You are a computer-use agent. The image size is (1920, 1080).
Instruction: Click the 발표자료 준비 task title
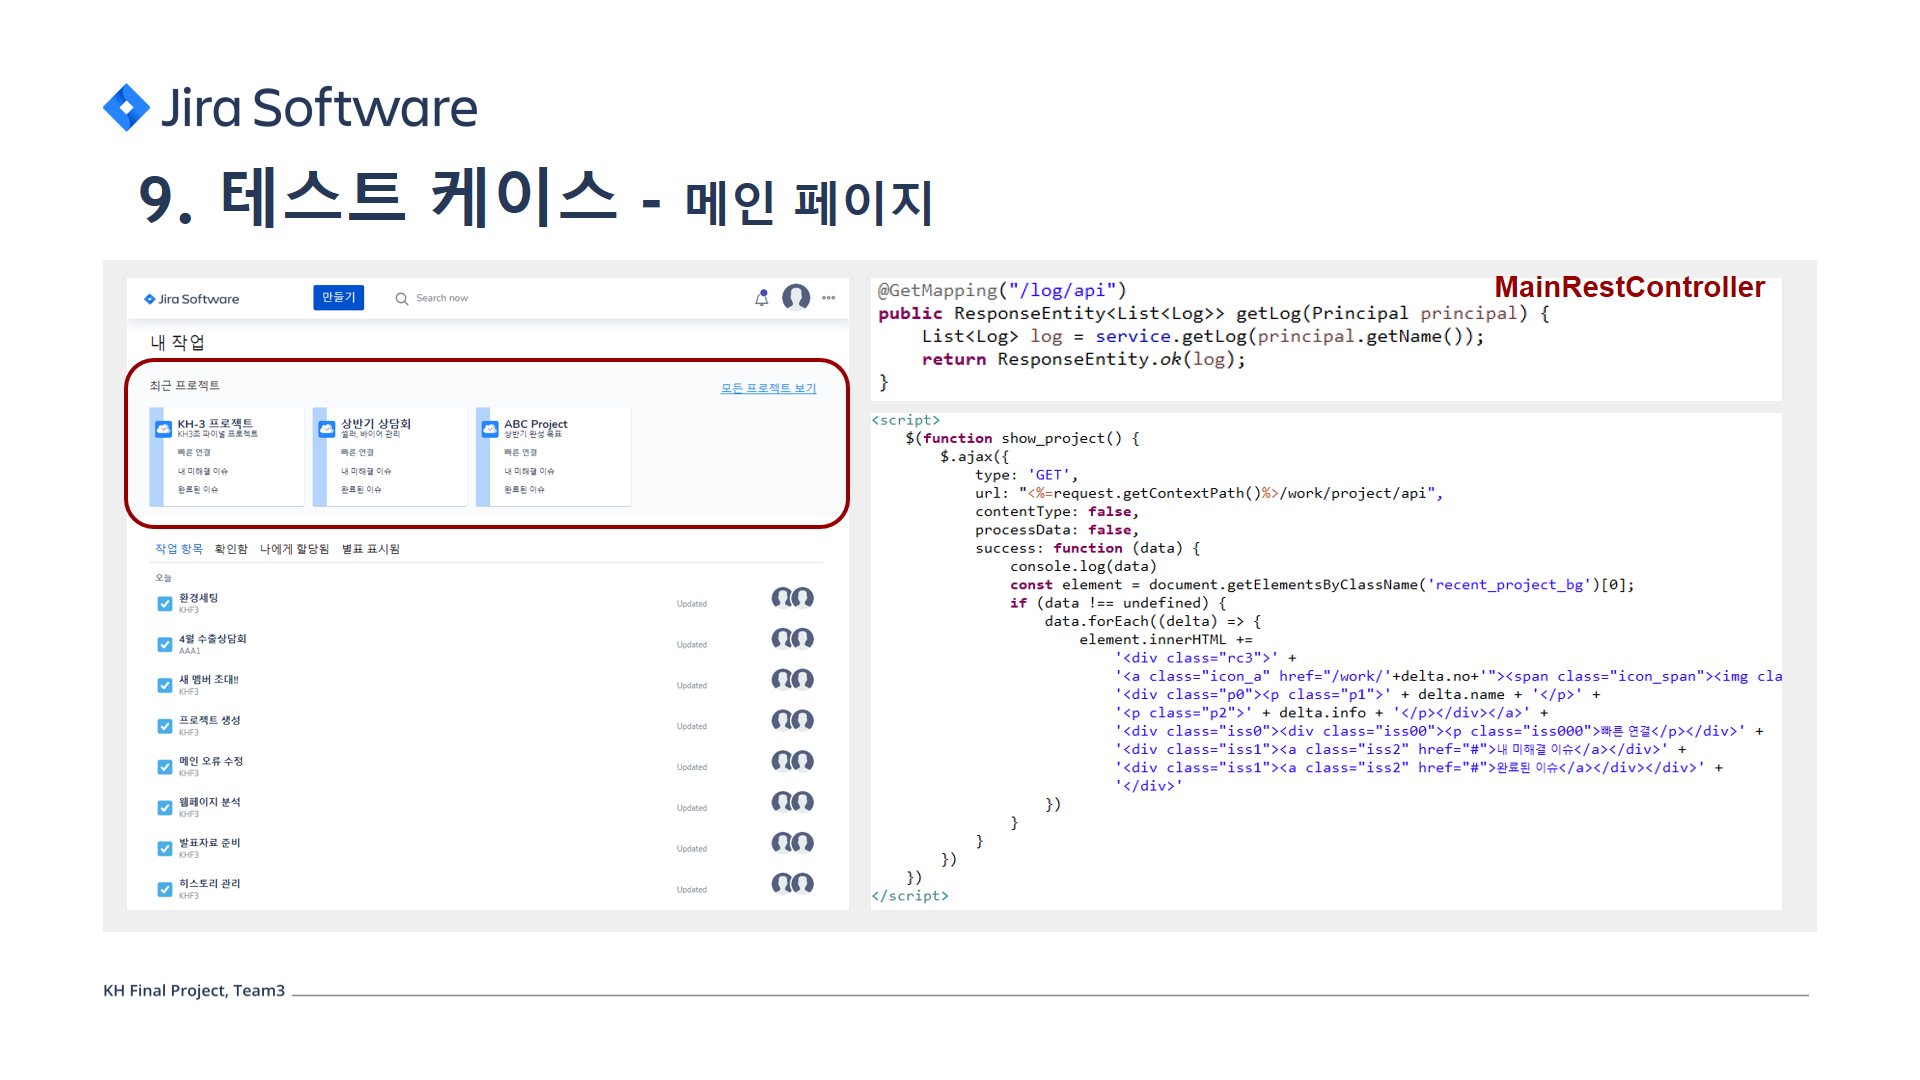click(210, 843)
